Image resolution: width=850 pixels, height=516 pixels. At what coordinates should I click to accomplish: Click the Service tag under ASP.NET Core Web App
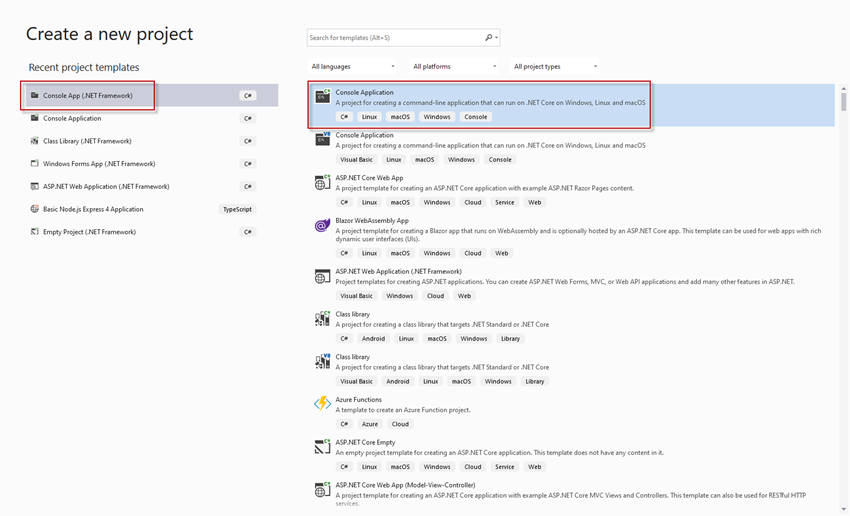click(505, 202)
